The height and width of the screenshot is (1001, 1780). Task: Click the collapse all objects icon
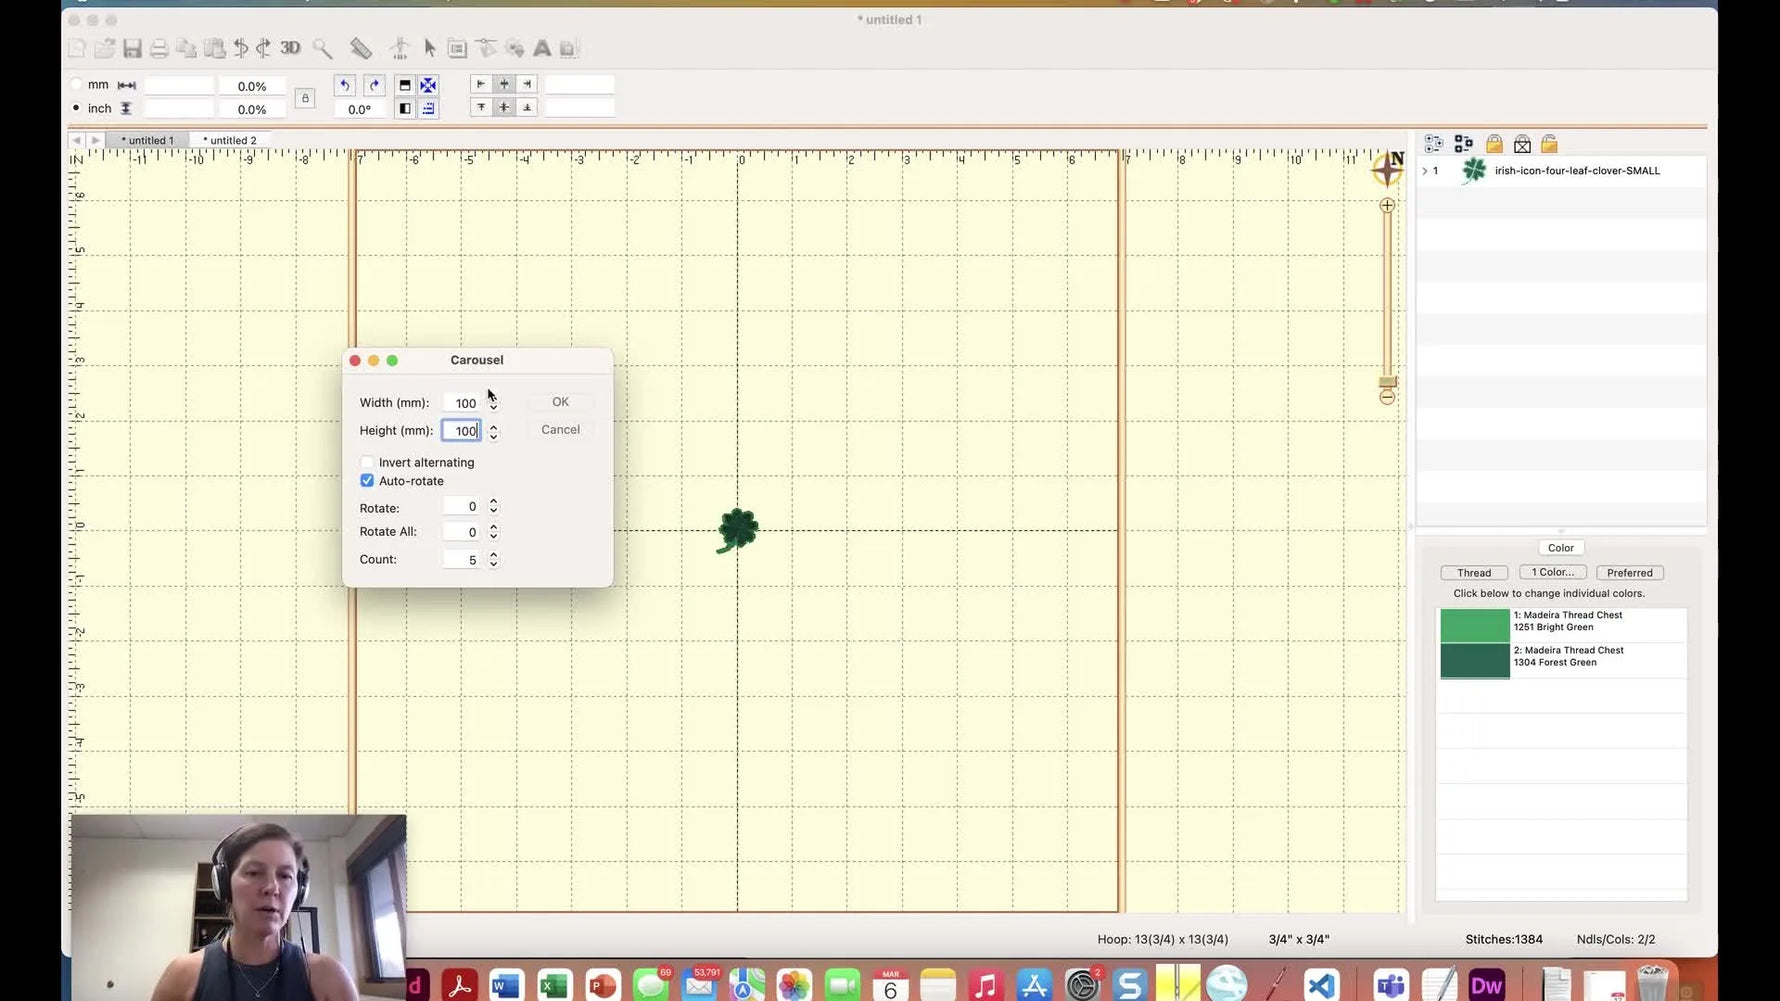(1464, 144)
